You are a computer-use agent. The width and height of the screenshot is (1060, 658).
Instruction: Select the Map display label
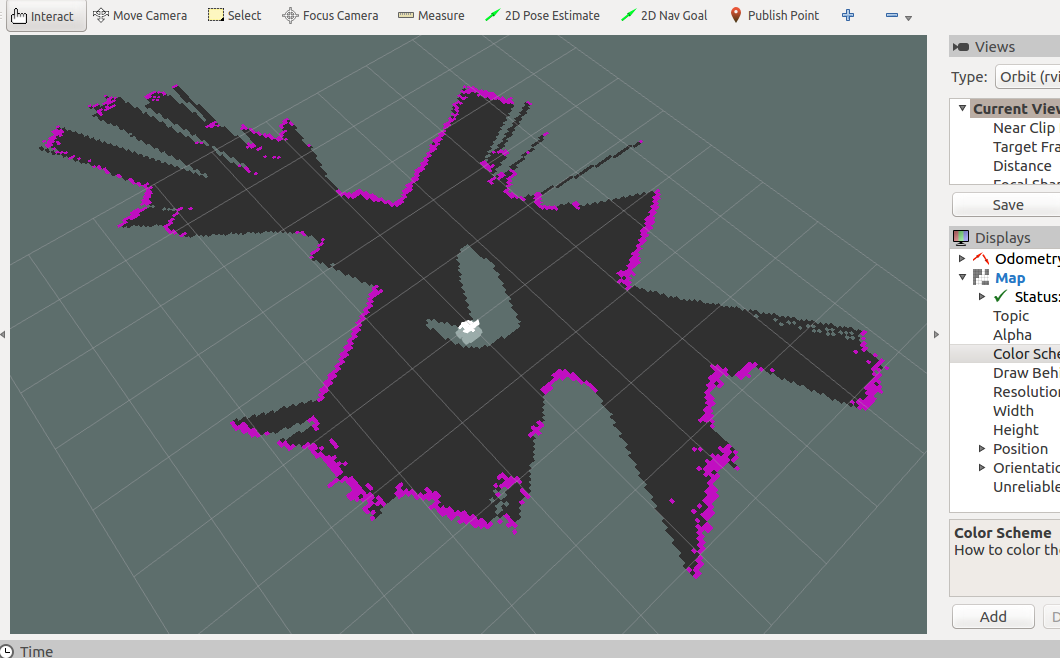[1010, 278]
